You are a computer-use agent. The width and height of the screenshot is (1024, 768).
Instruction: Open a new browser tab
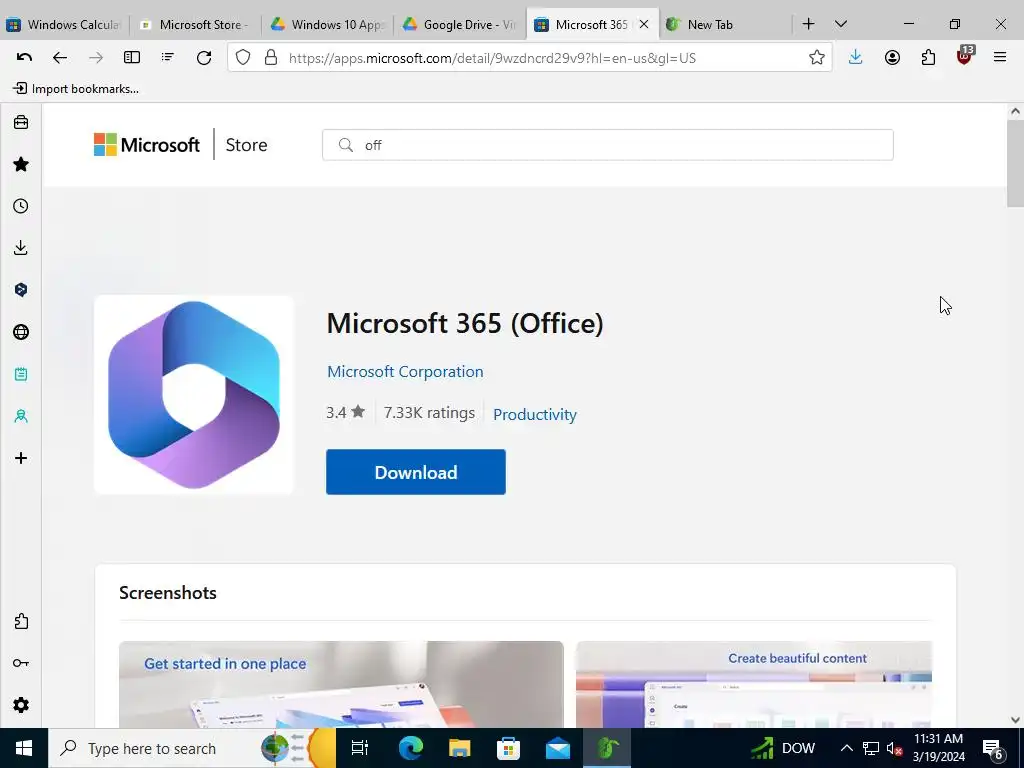click(808, 24)
